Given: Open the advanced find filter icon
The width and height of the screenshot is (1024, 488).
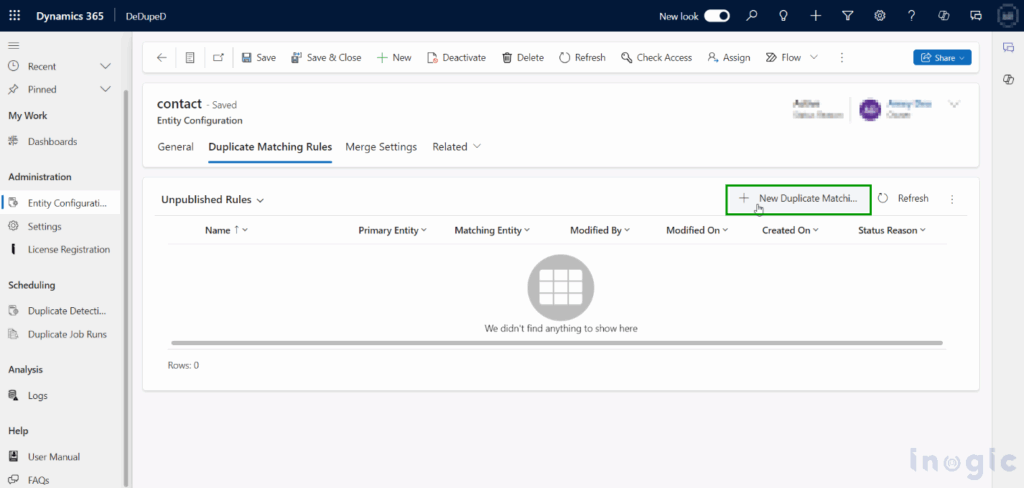Looking at the screenshot, I should pos(848,16).
